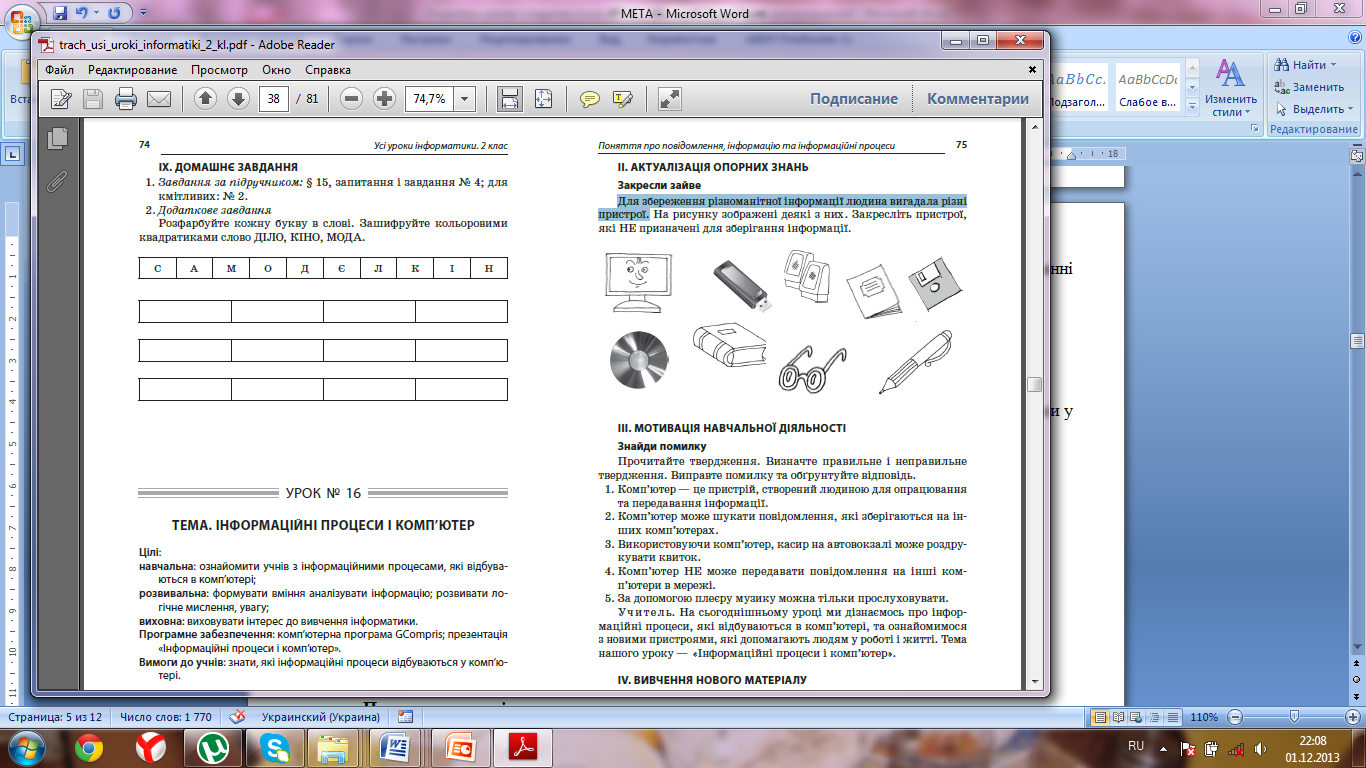Viewport: 1366px width, 768px height.
Task: Open the Styles pane dialog launcher
Action: [x=1255, y=130]
